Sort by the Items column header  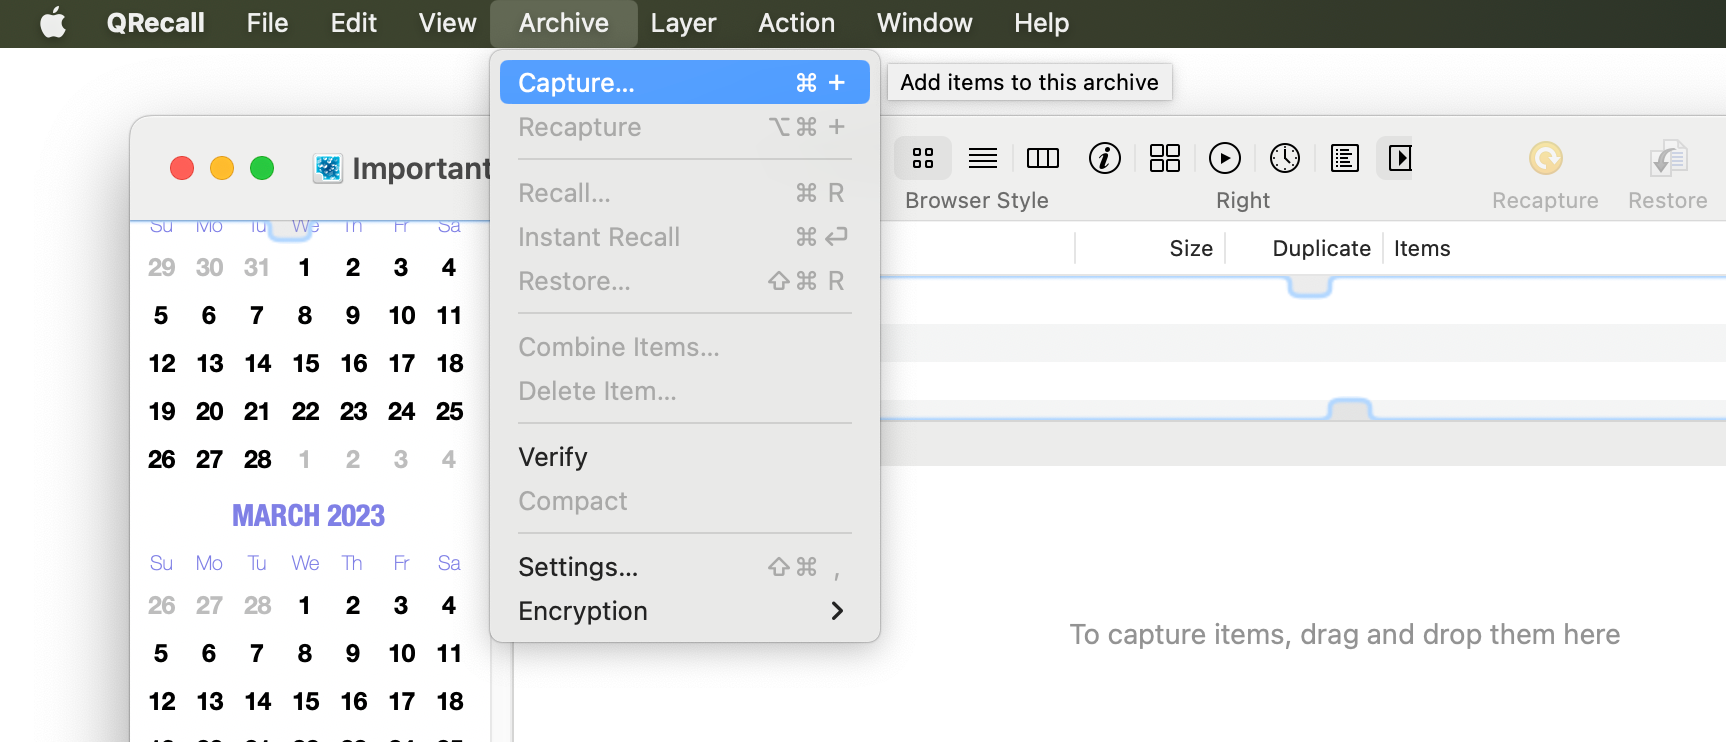(1422, 248)
